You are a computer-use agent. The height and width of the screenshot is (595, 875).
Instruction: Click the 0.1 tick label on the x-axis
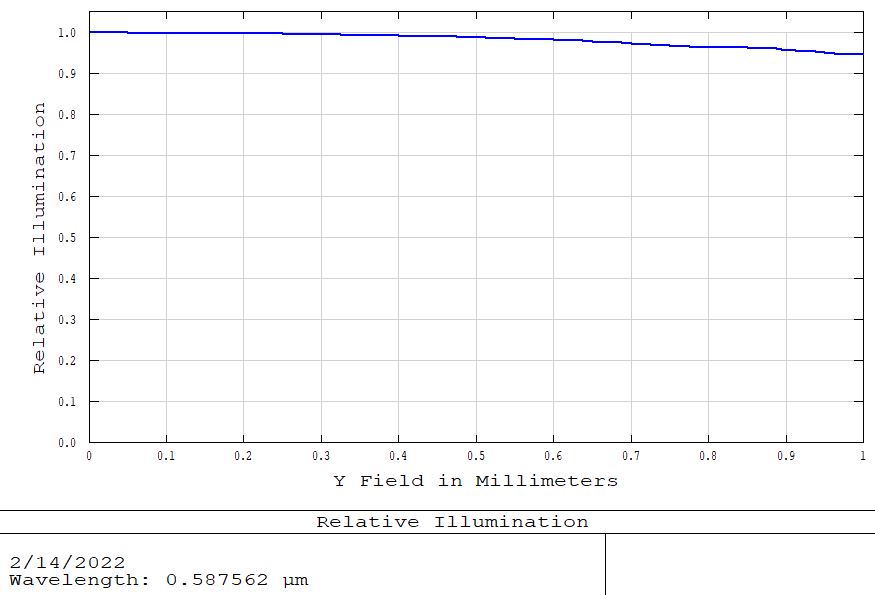click(x=166, y=456)
